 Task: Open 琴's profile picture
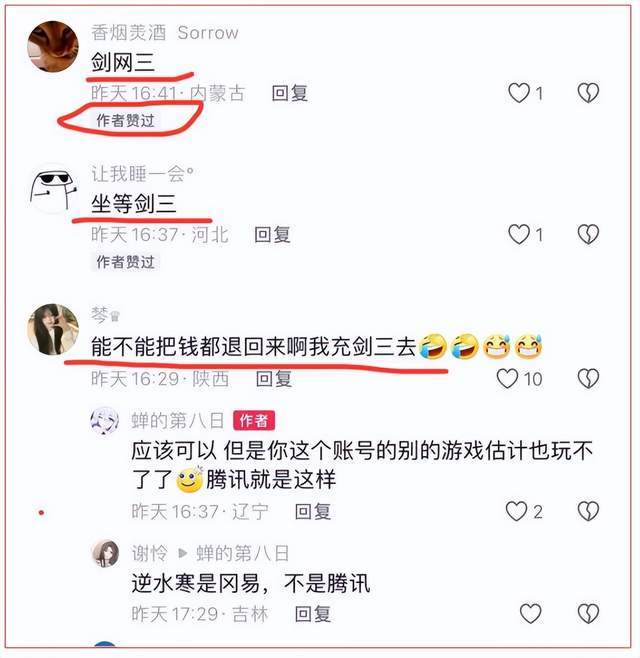point(53,329)
